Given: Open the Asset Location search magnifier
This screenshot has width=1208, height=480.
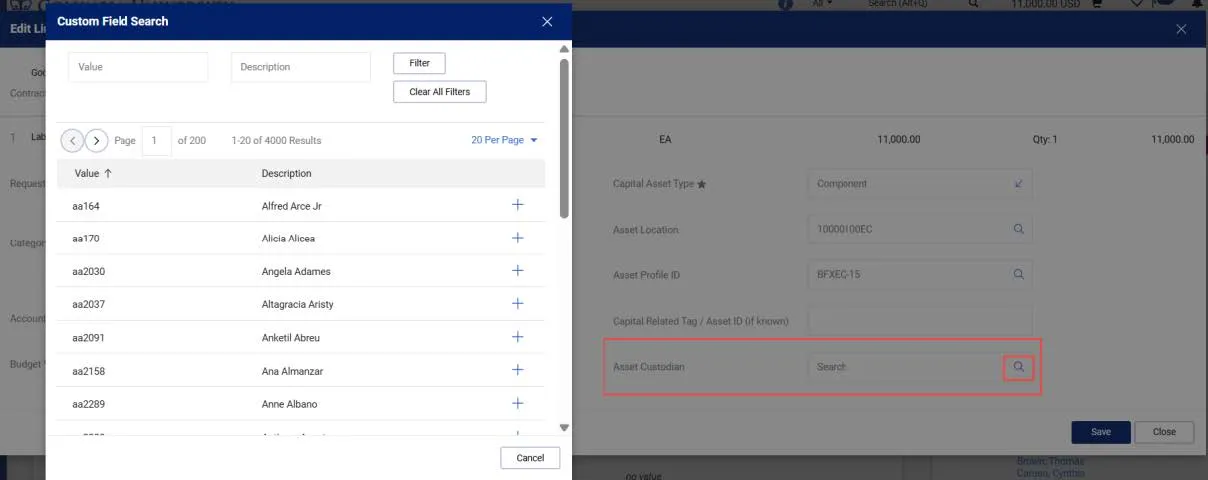Looking at the screenshot, I should coord(1019,229).
